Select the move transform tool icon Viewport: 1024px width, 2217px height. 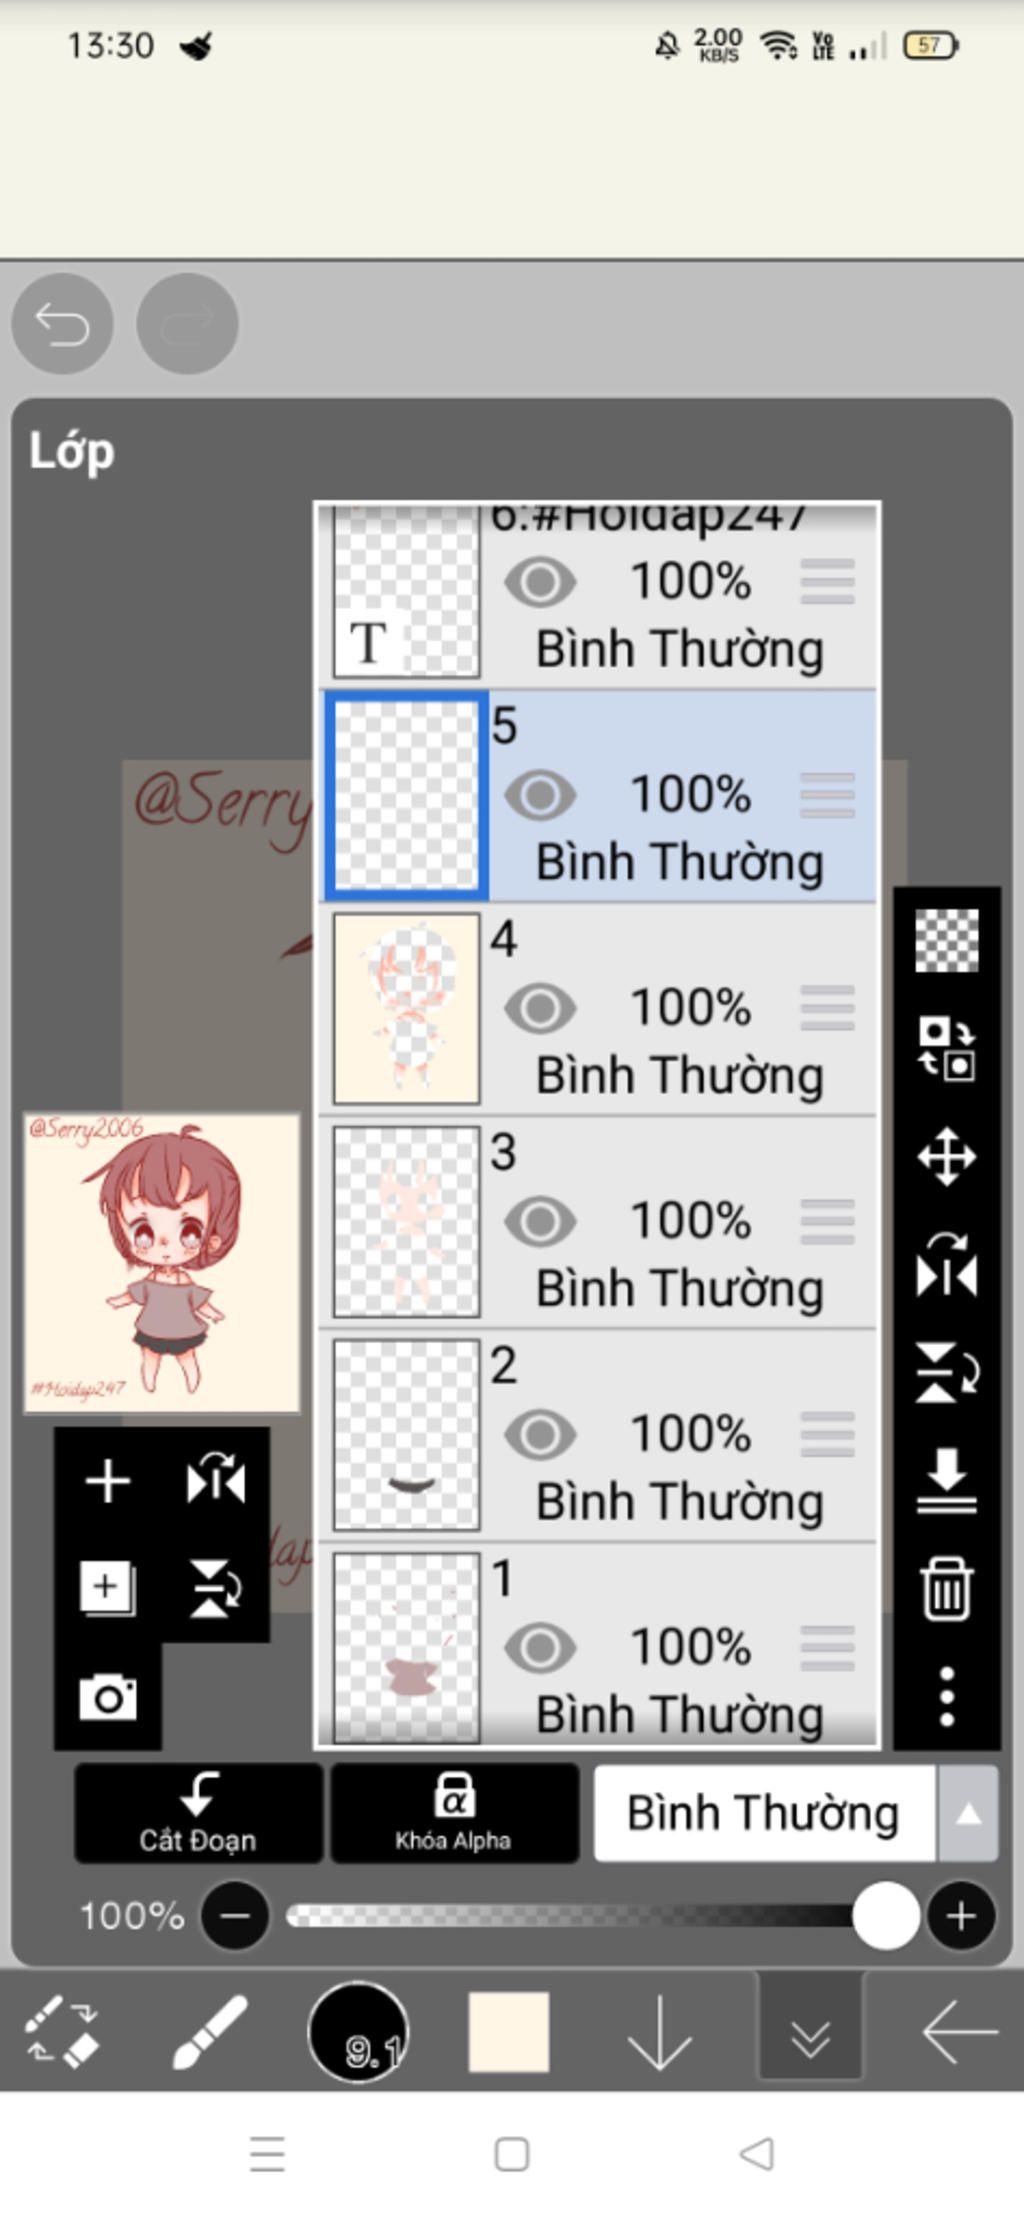click(x=946, y=1157)
